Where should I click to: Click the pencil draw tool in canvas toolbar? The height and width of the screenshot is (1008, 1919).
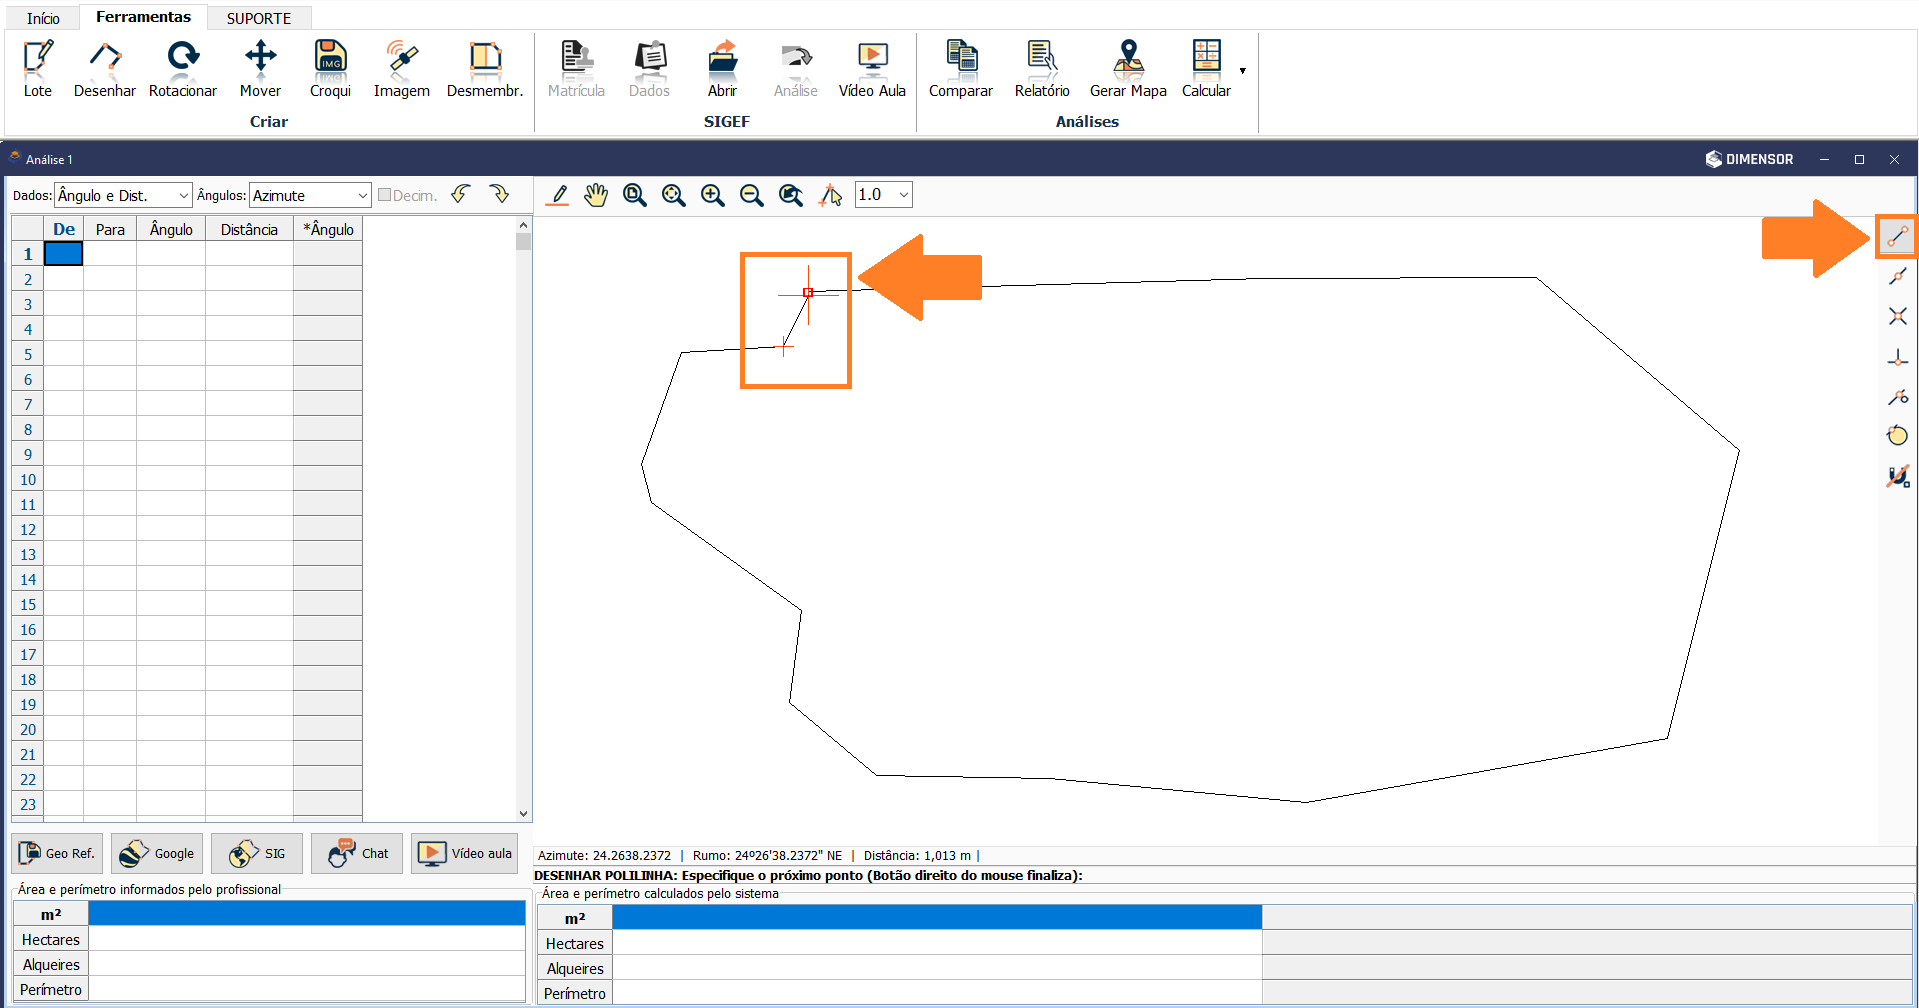(559, 195)
